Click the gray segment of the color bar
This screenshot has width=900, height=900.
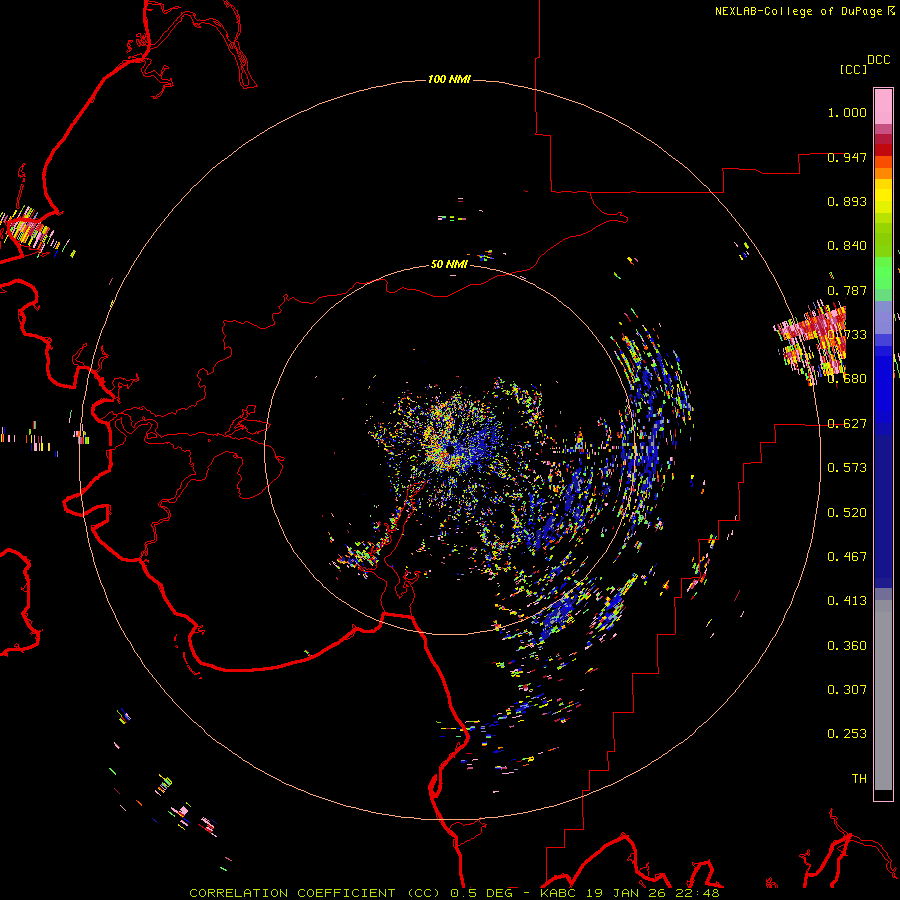[x=883, y=695]
